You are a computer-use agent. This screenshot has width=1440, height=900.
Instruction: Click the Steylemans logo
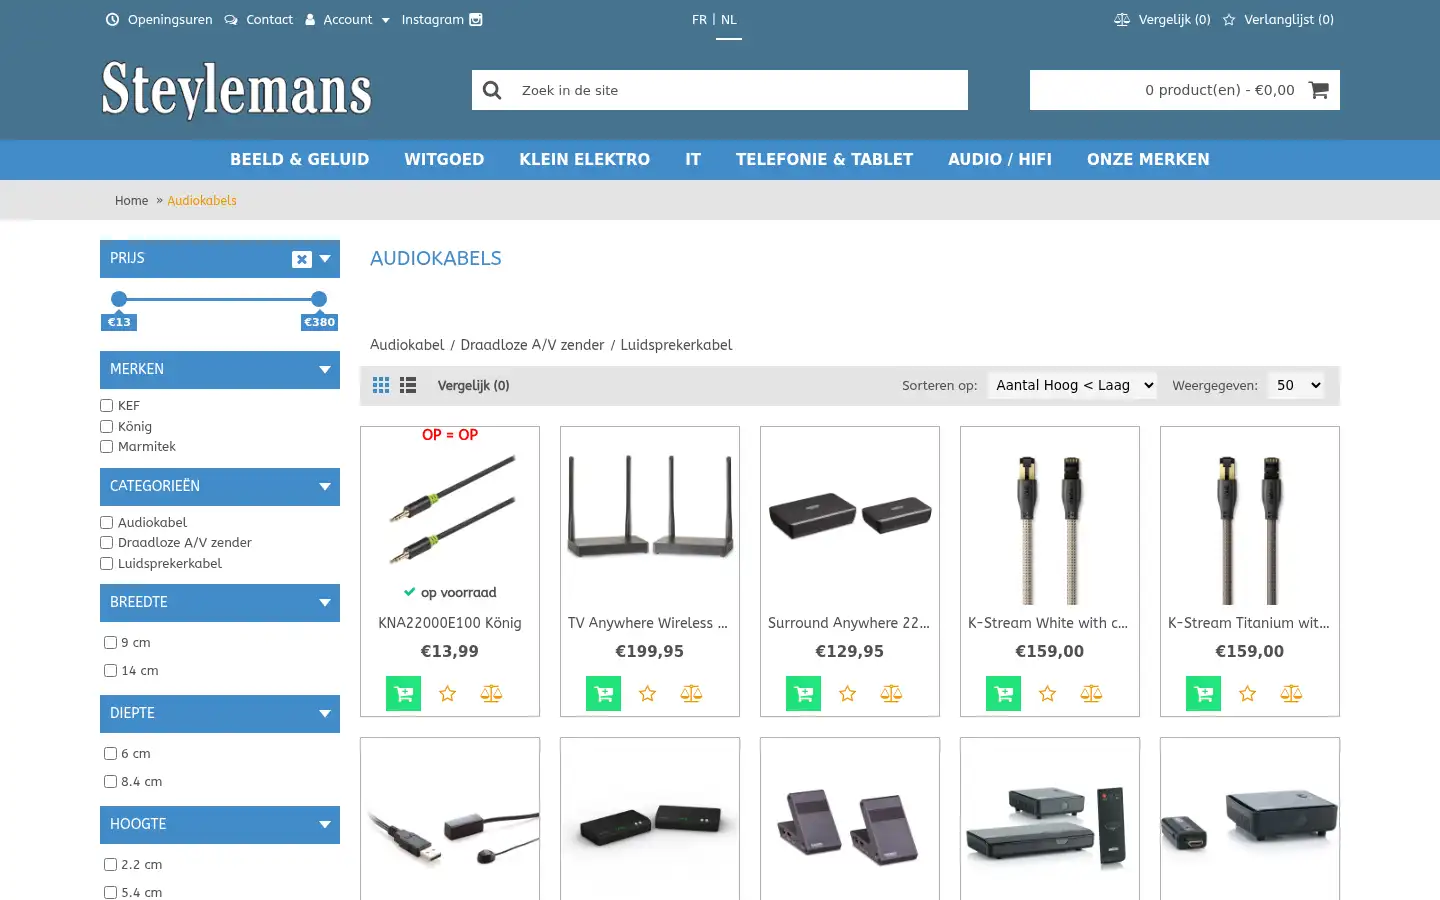tap(236, 90)
